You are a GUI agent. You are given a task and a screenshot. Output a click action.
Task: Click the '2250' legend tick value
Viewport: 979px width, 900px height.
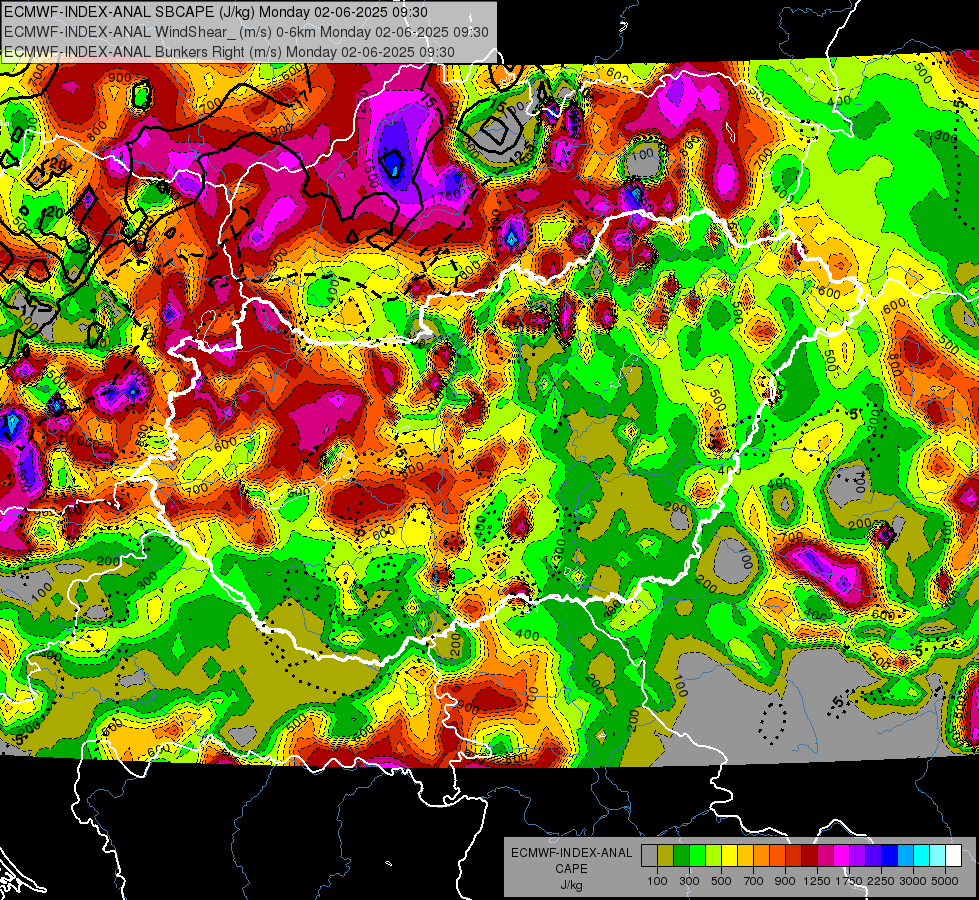[881, 881]
